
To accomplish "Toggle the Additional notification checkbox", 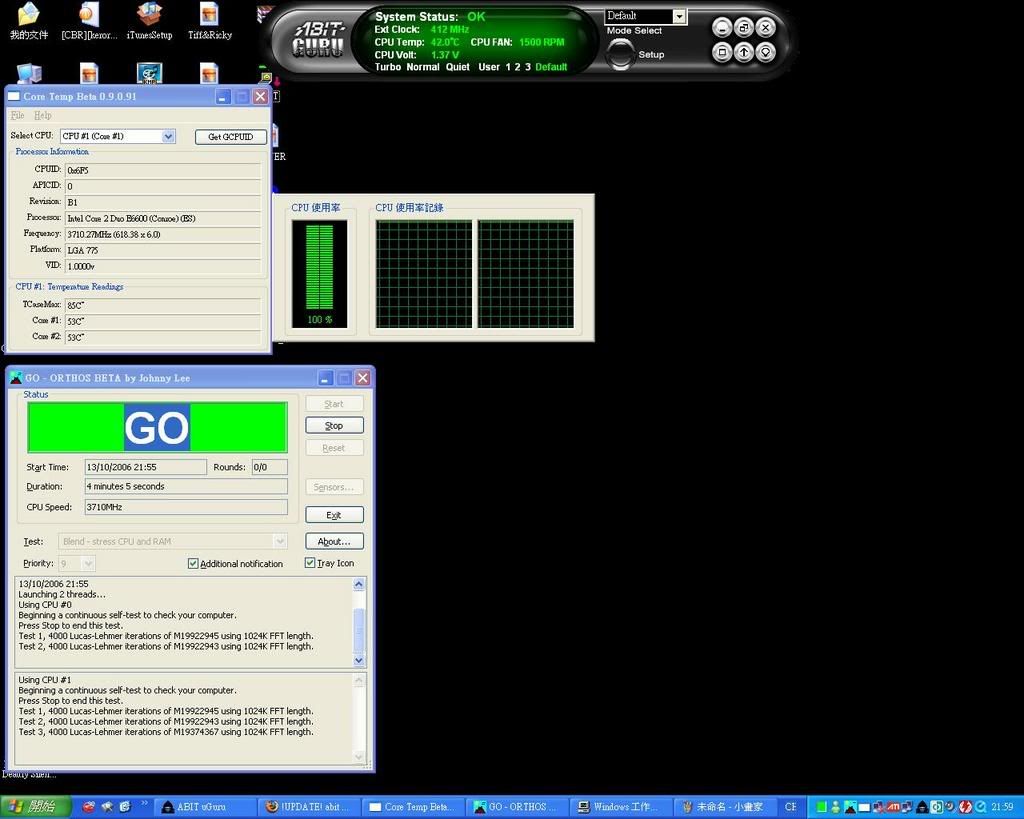I will [193, 563].
